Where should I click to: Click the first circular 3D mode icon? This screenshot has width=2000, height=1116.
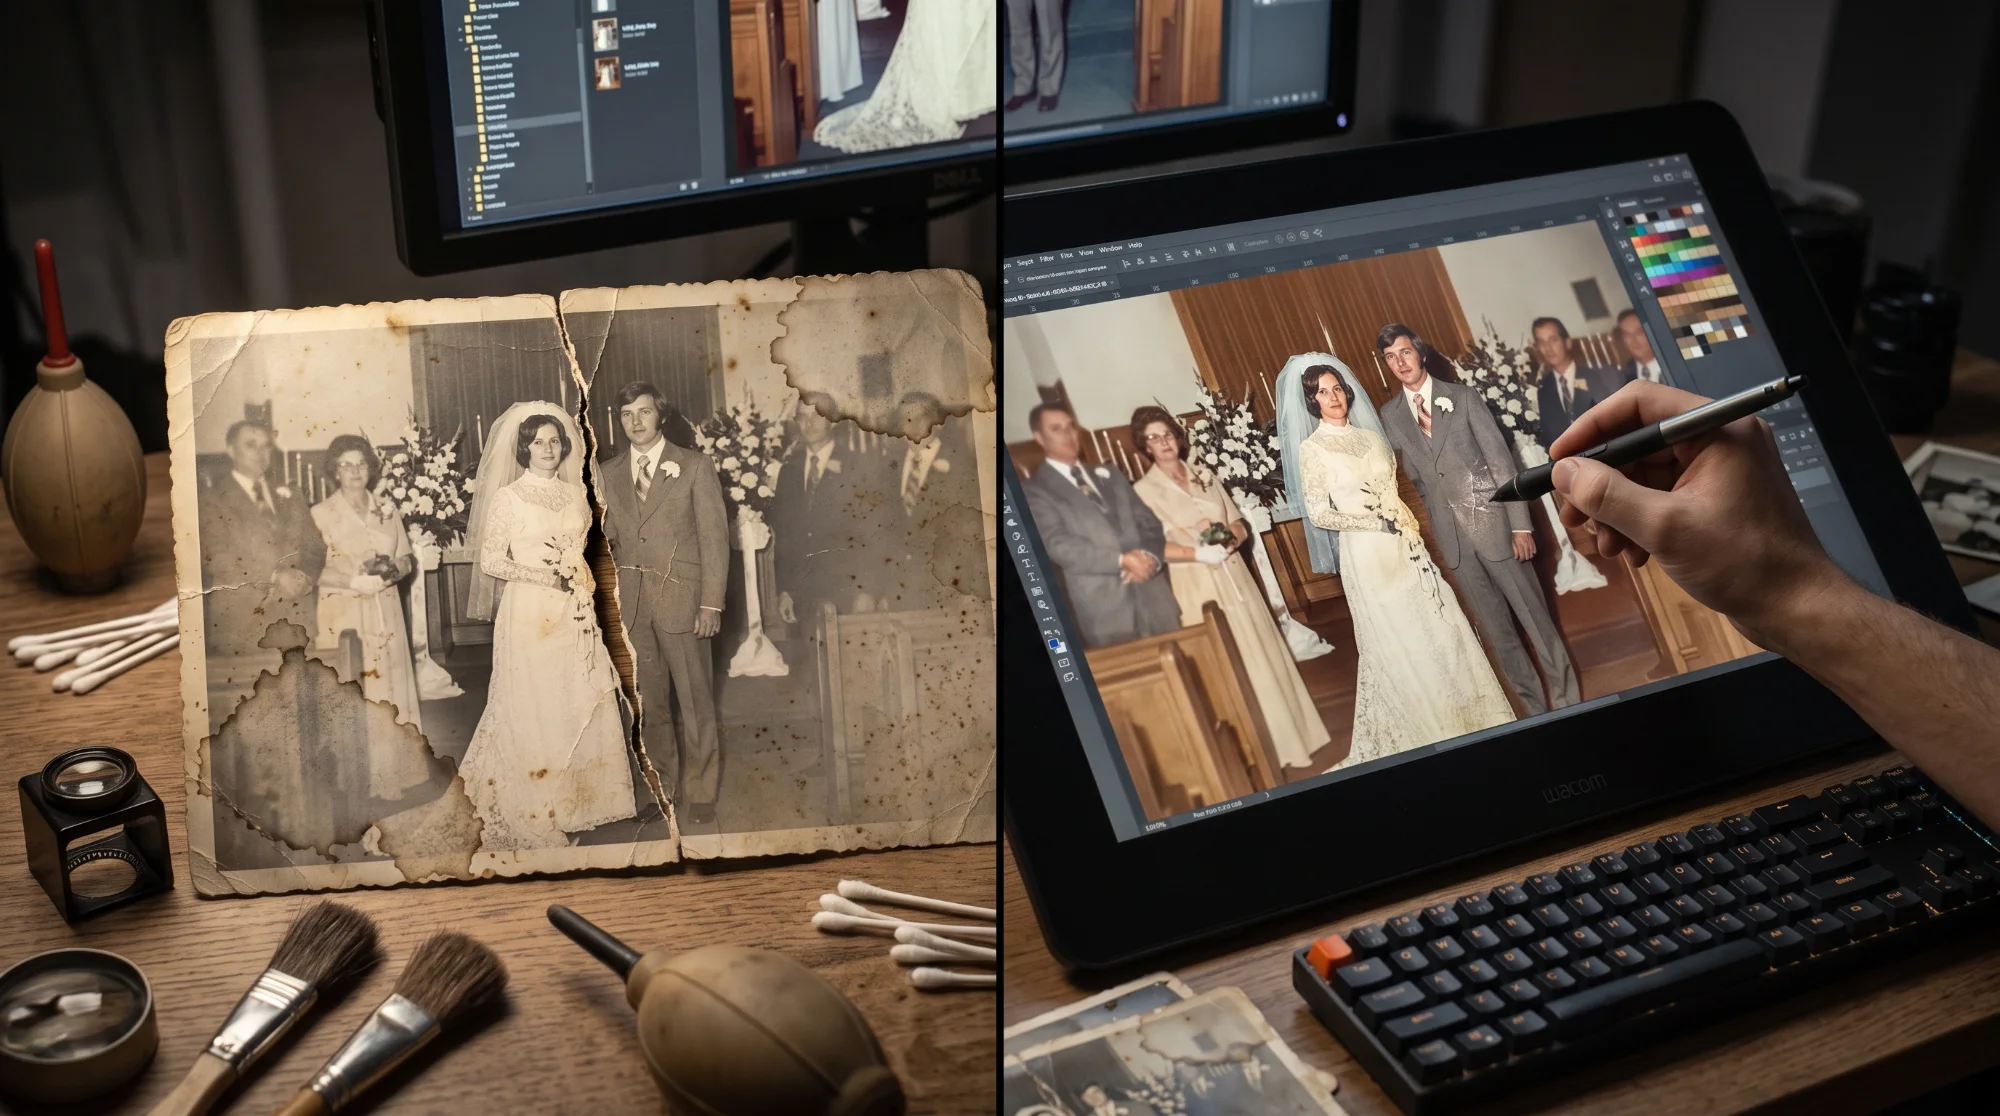pos(1279,239)
